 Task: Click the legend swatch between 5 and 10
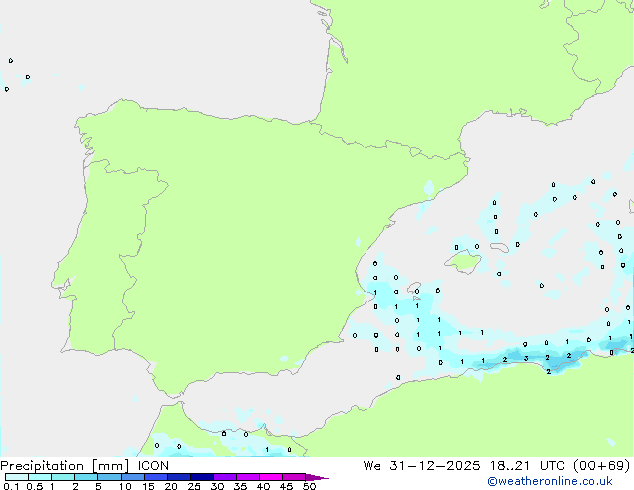pyautogui.click(x=110, y=477)
